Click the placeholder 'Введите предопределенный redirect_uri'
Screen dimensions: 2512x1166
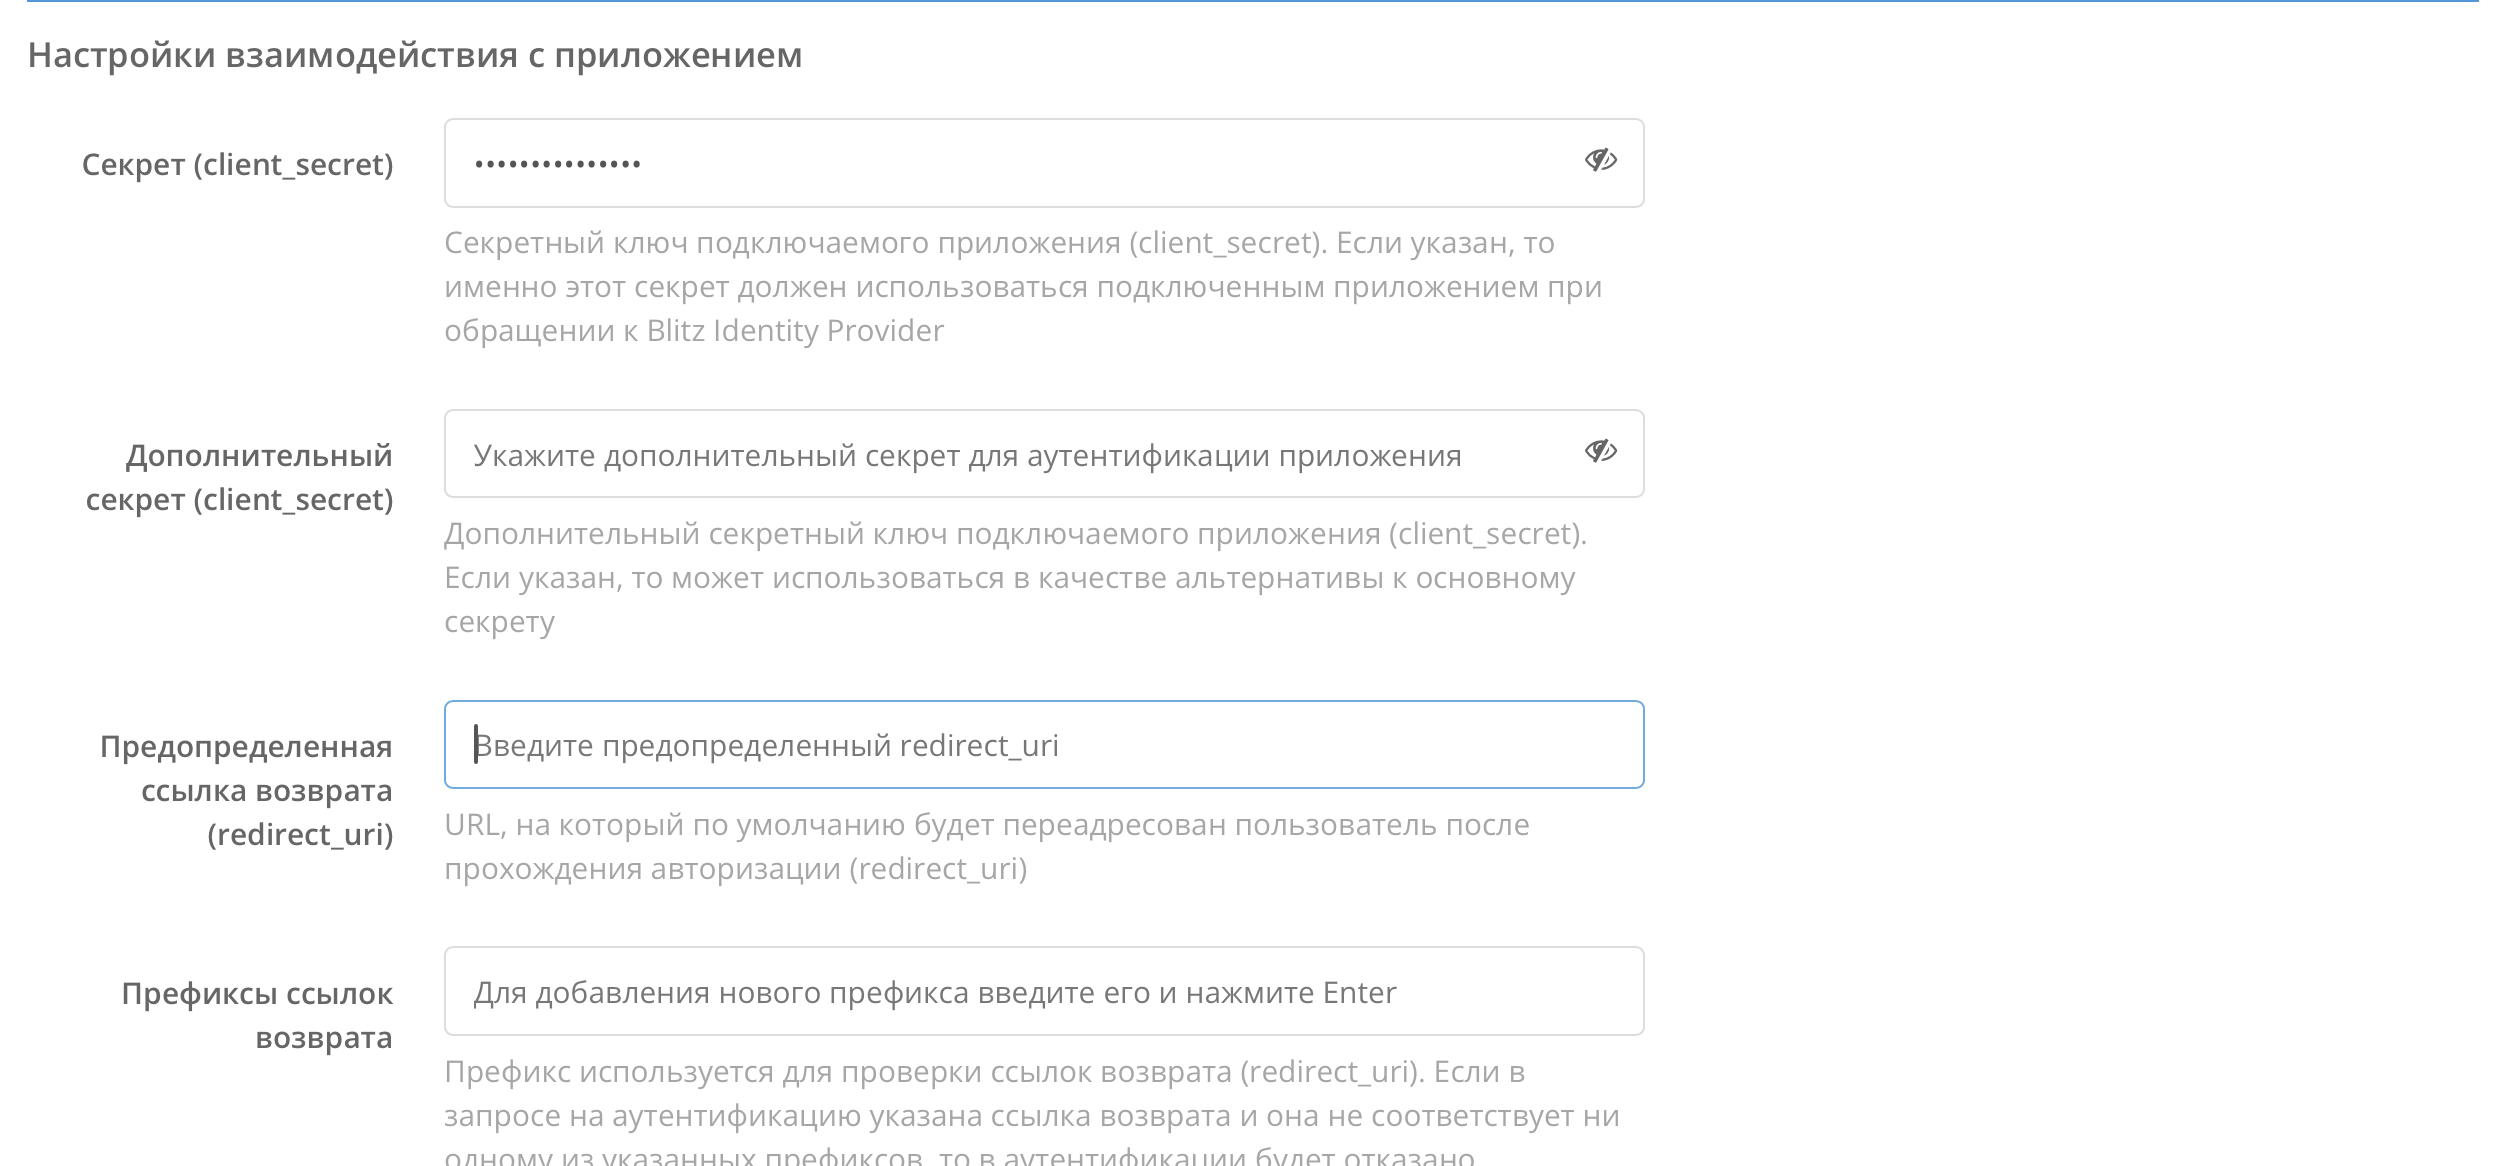(x=766, y=746)
